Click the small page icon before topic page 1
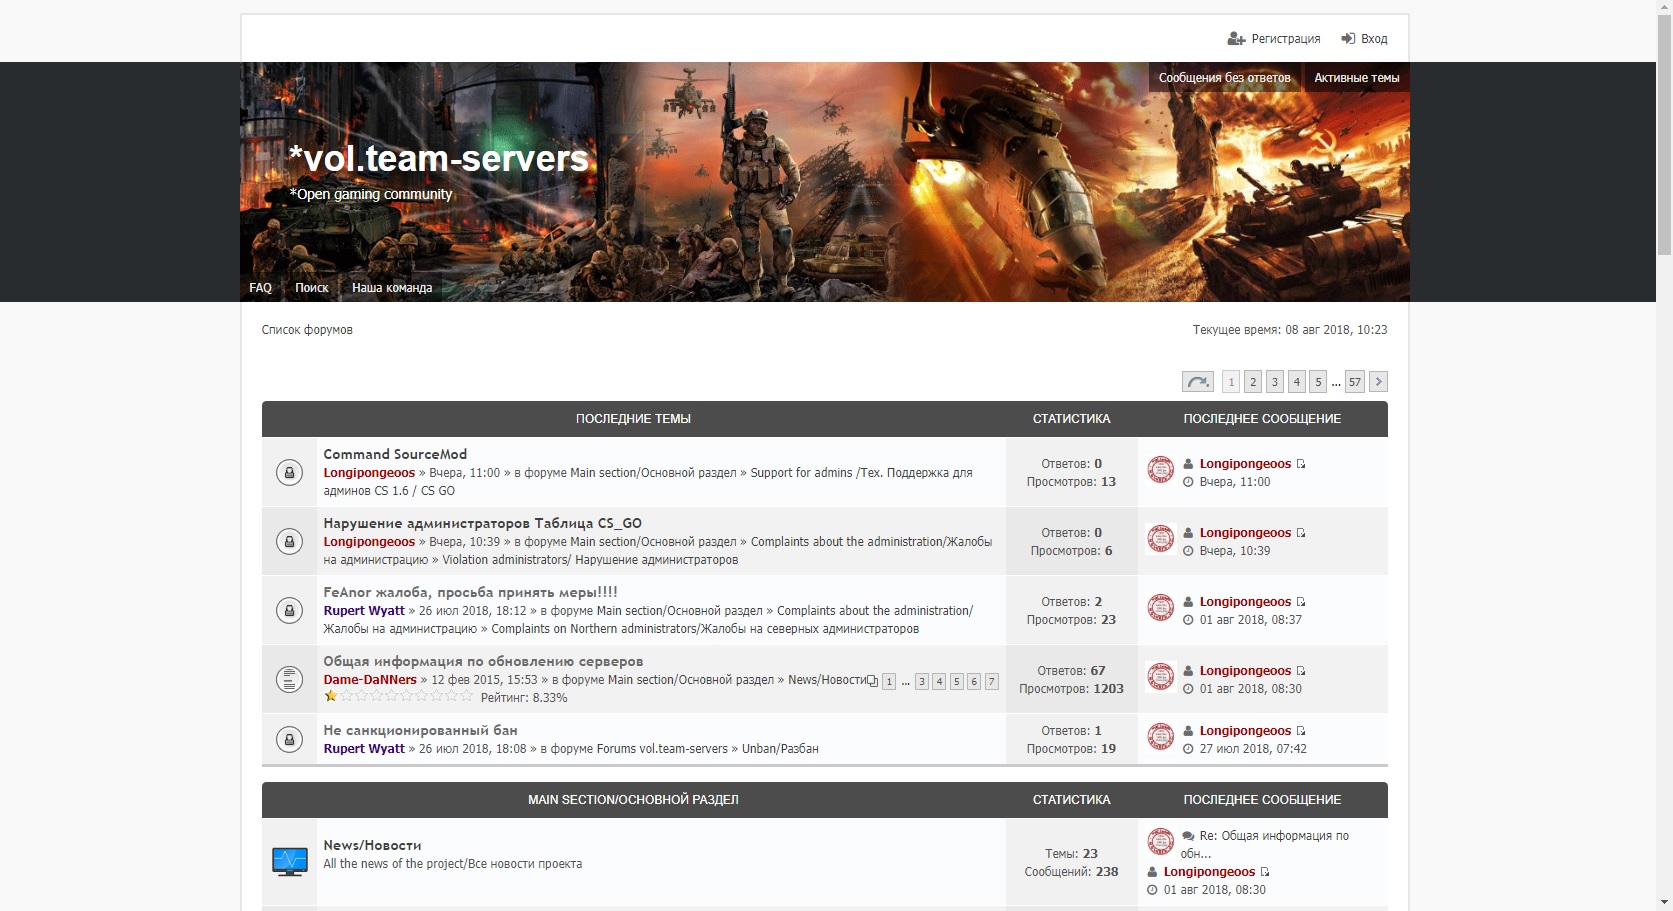This screenshot has height=911, width=1673. tap(872, 681)
